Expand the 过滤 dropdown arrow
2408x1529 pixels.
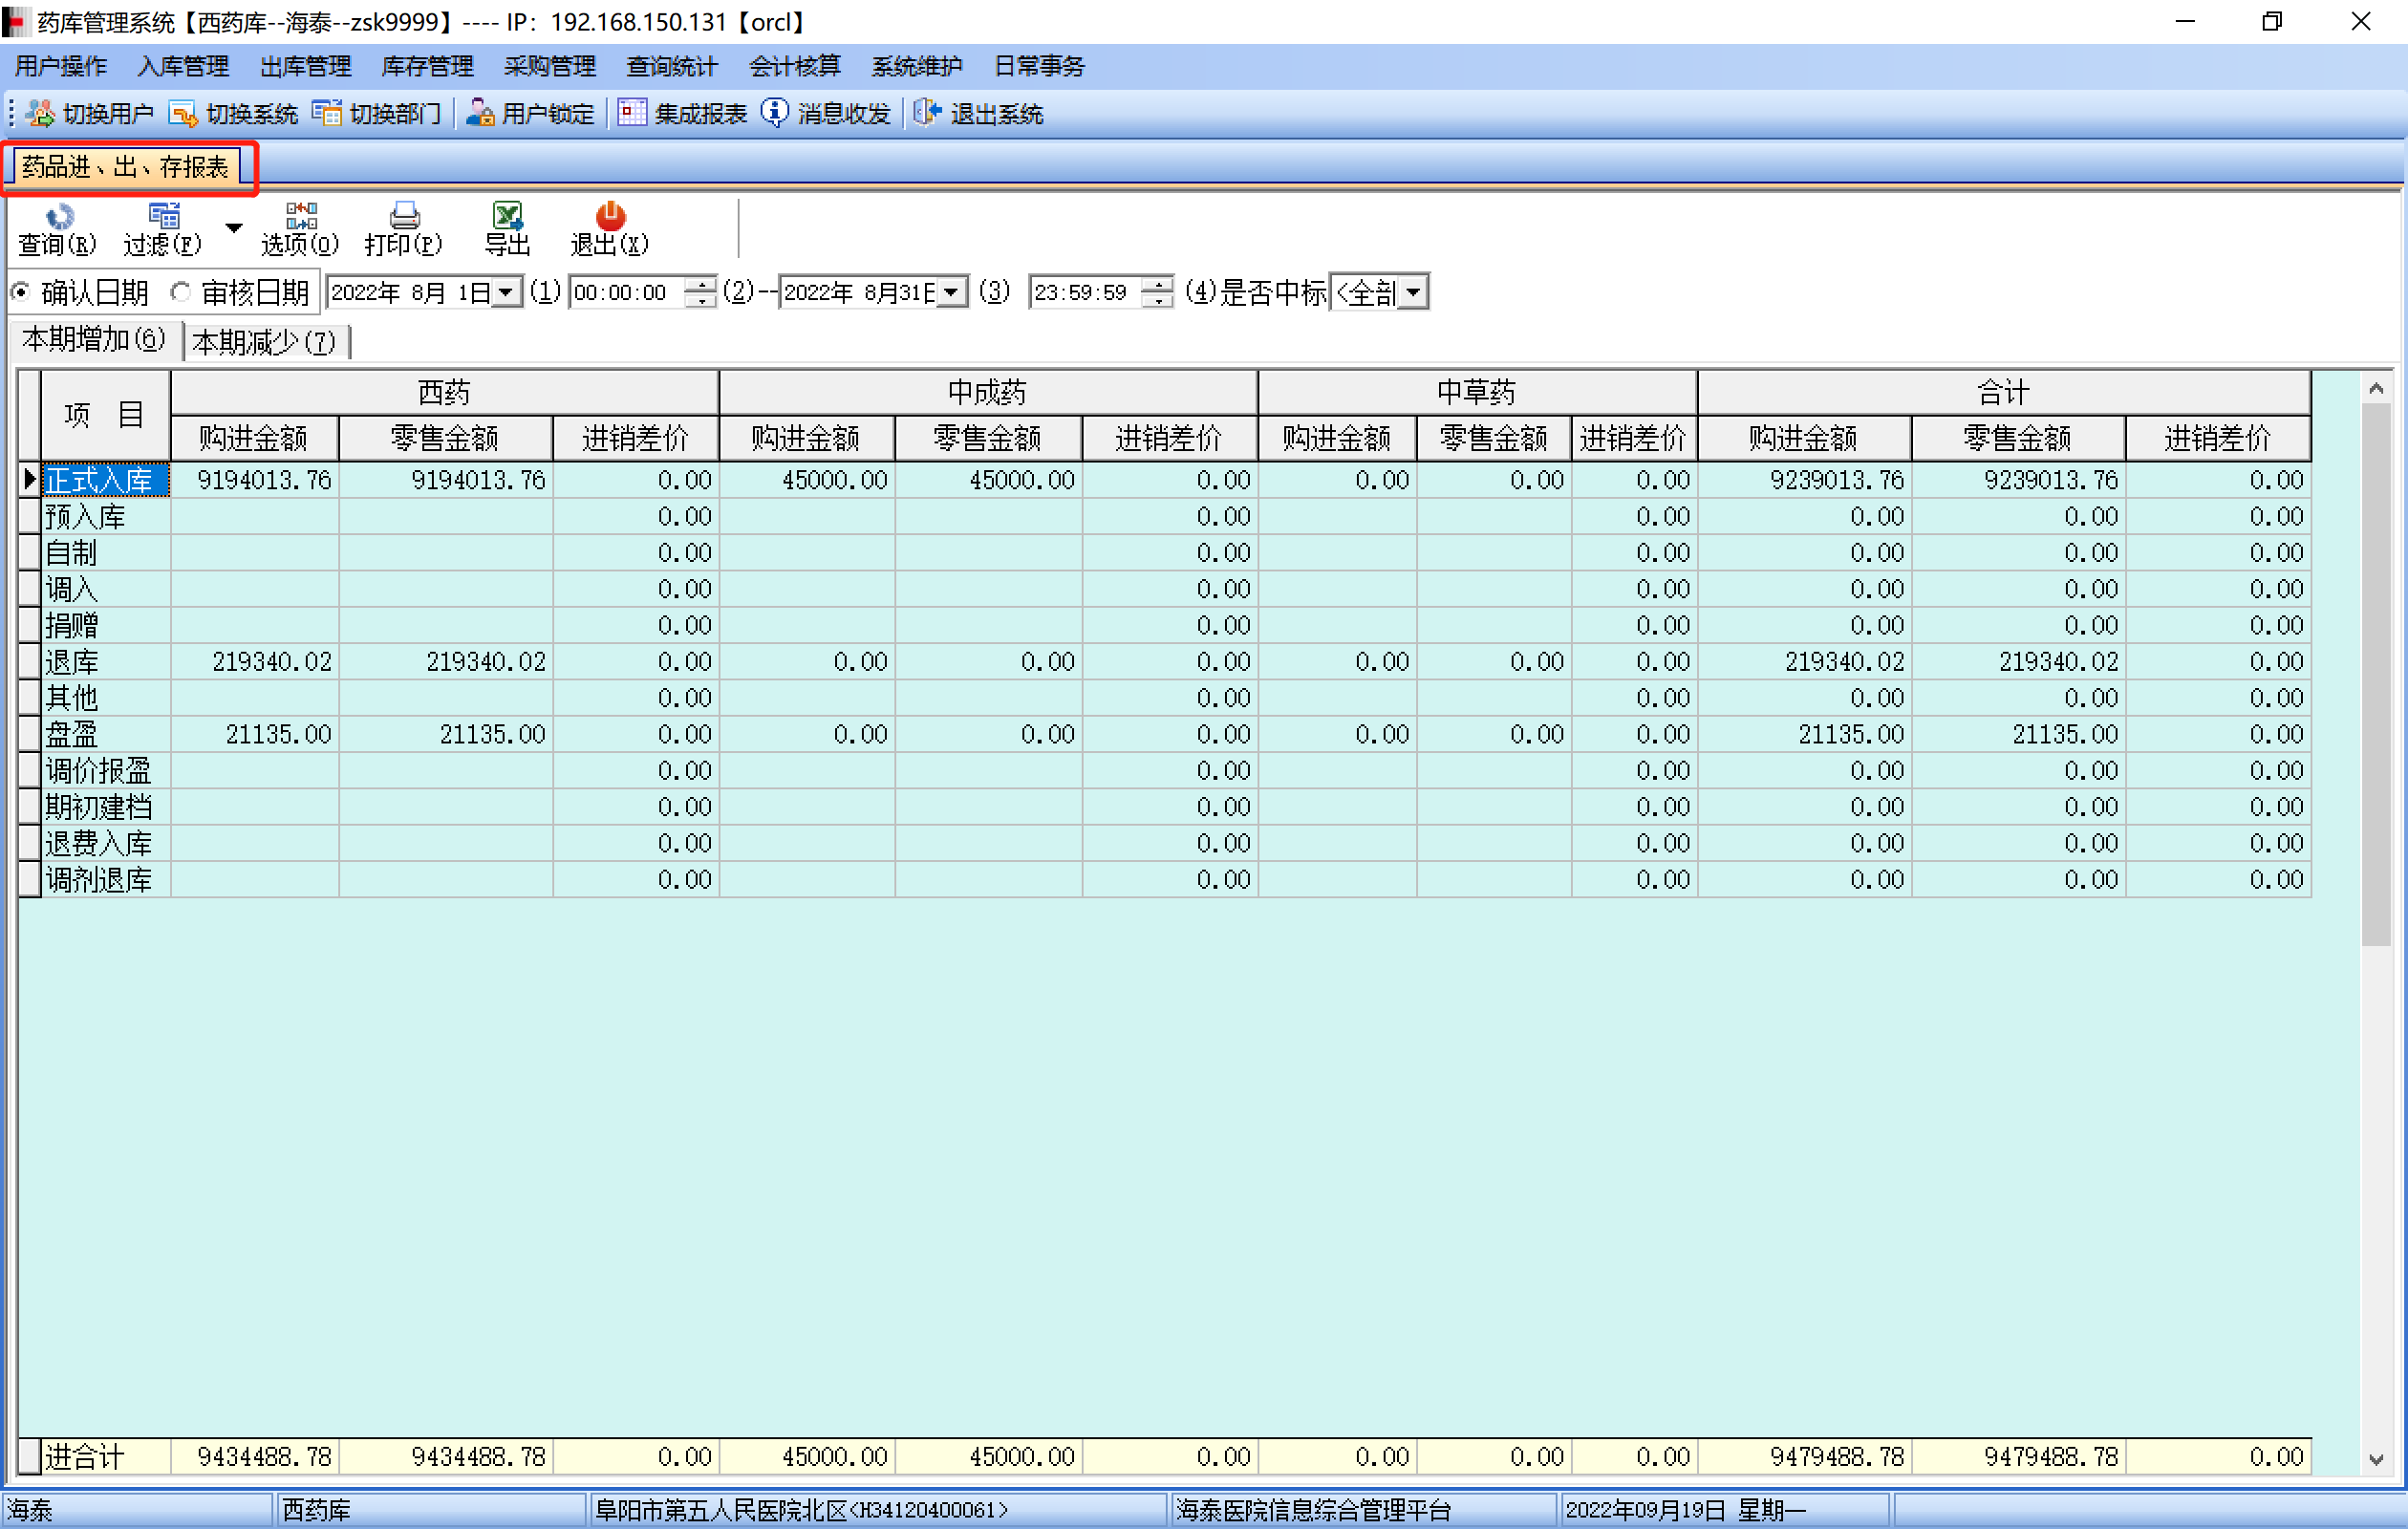[x=234, y=228]
